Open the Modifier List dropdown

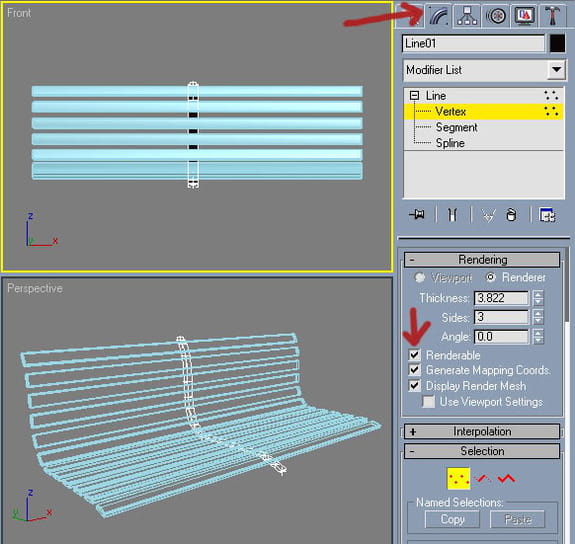(x=556, y=70)
